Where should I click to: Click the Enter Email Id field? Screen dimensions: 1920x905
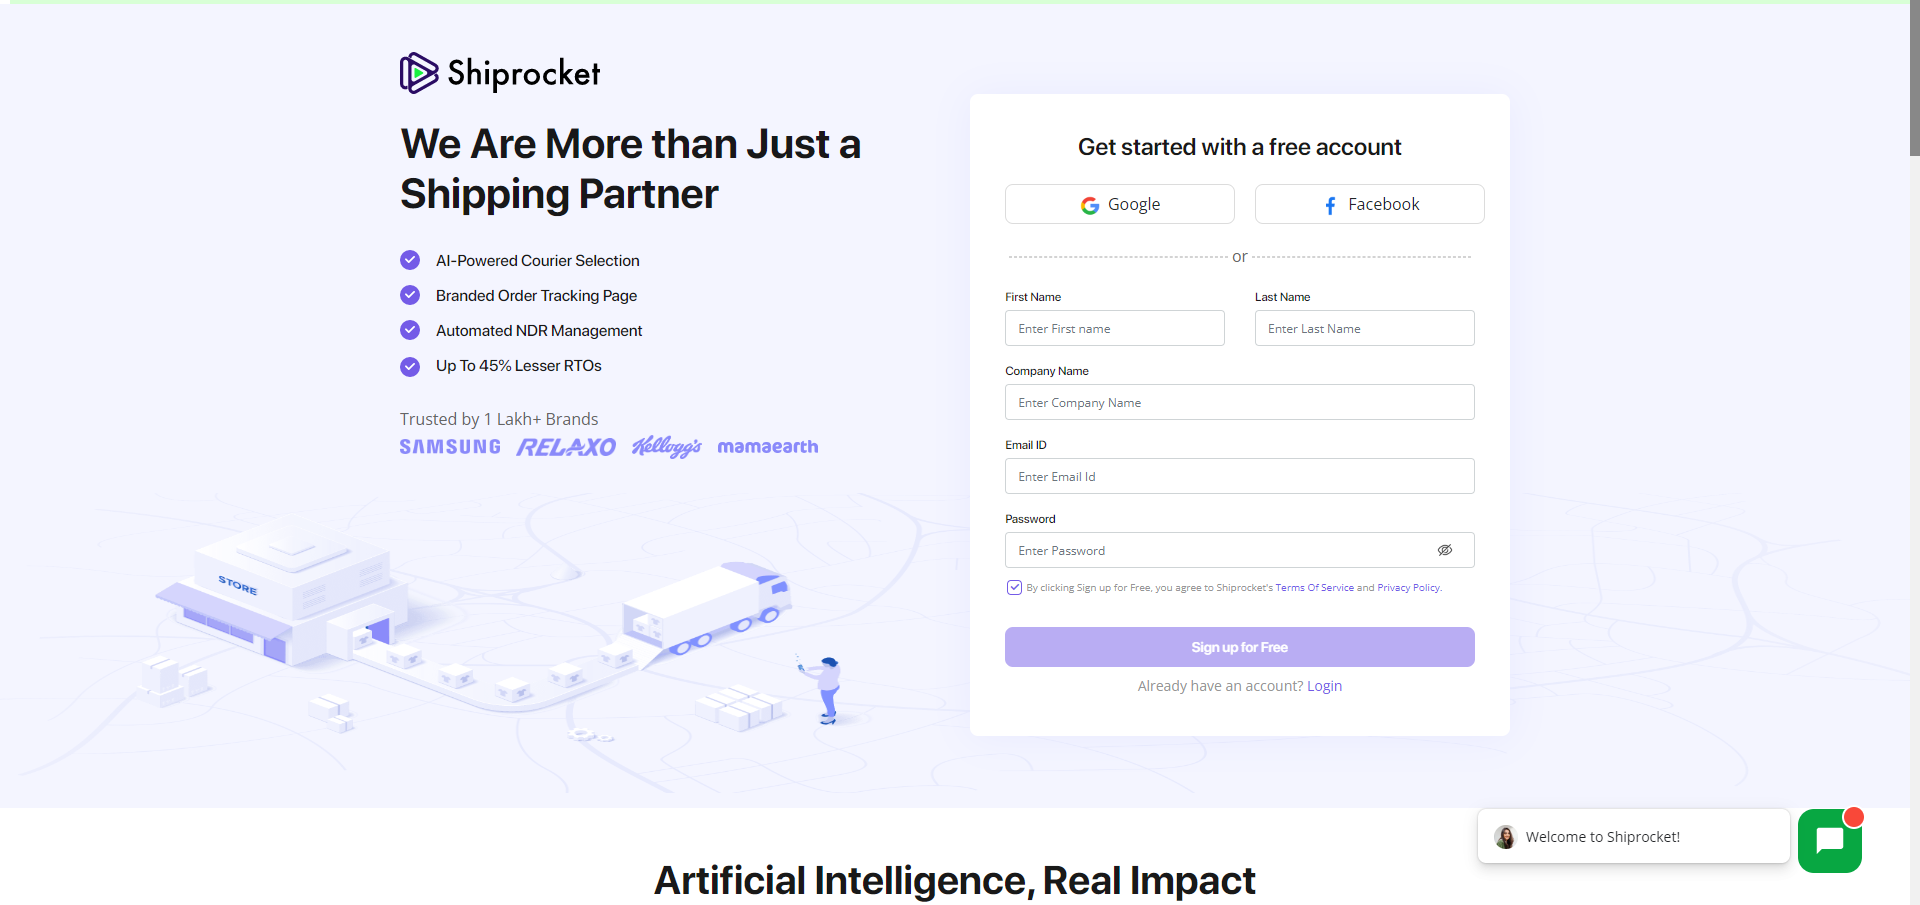1239,476
